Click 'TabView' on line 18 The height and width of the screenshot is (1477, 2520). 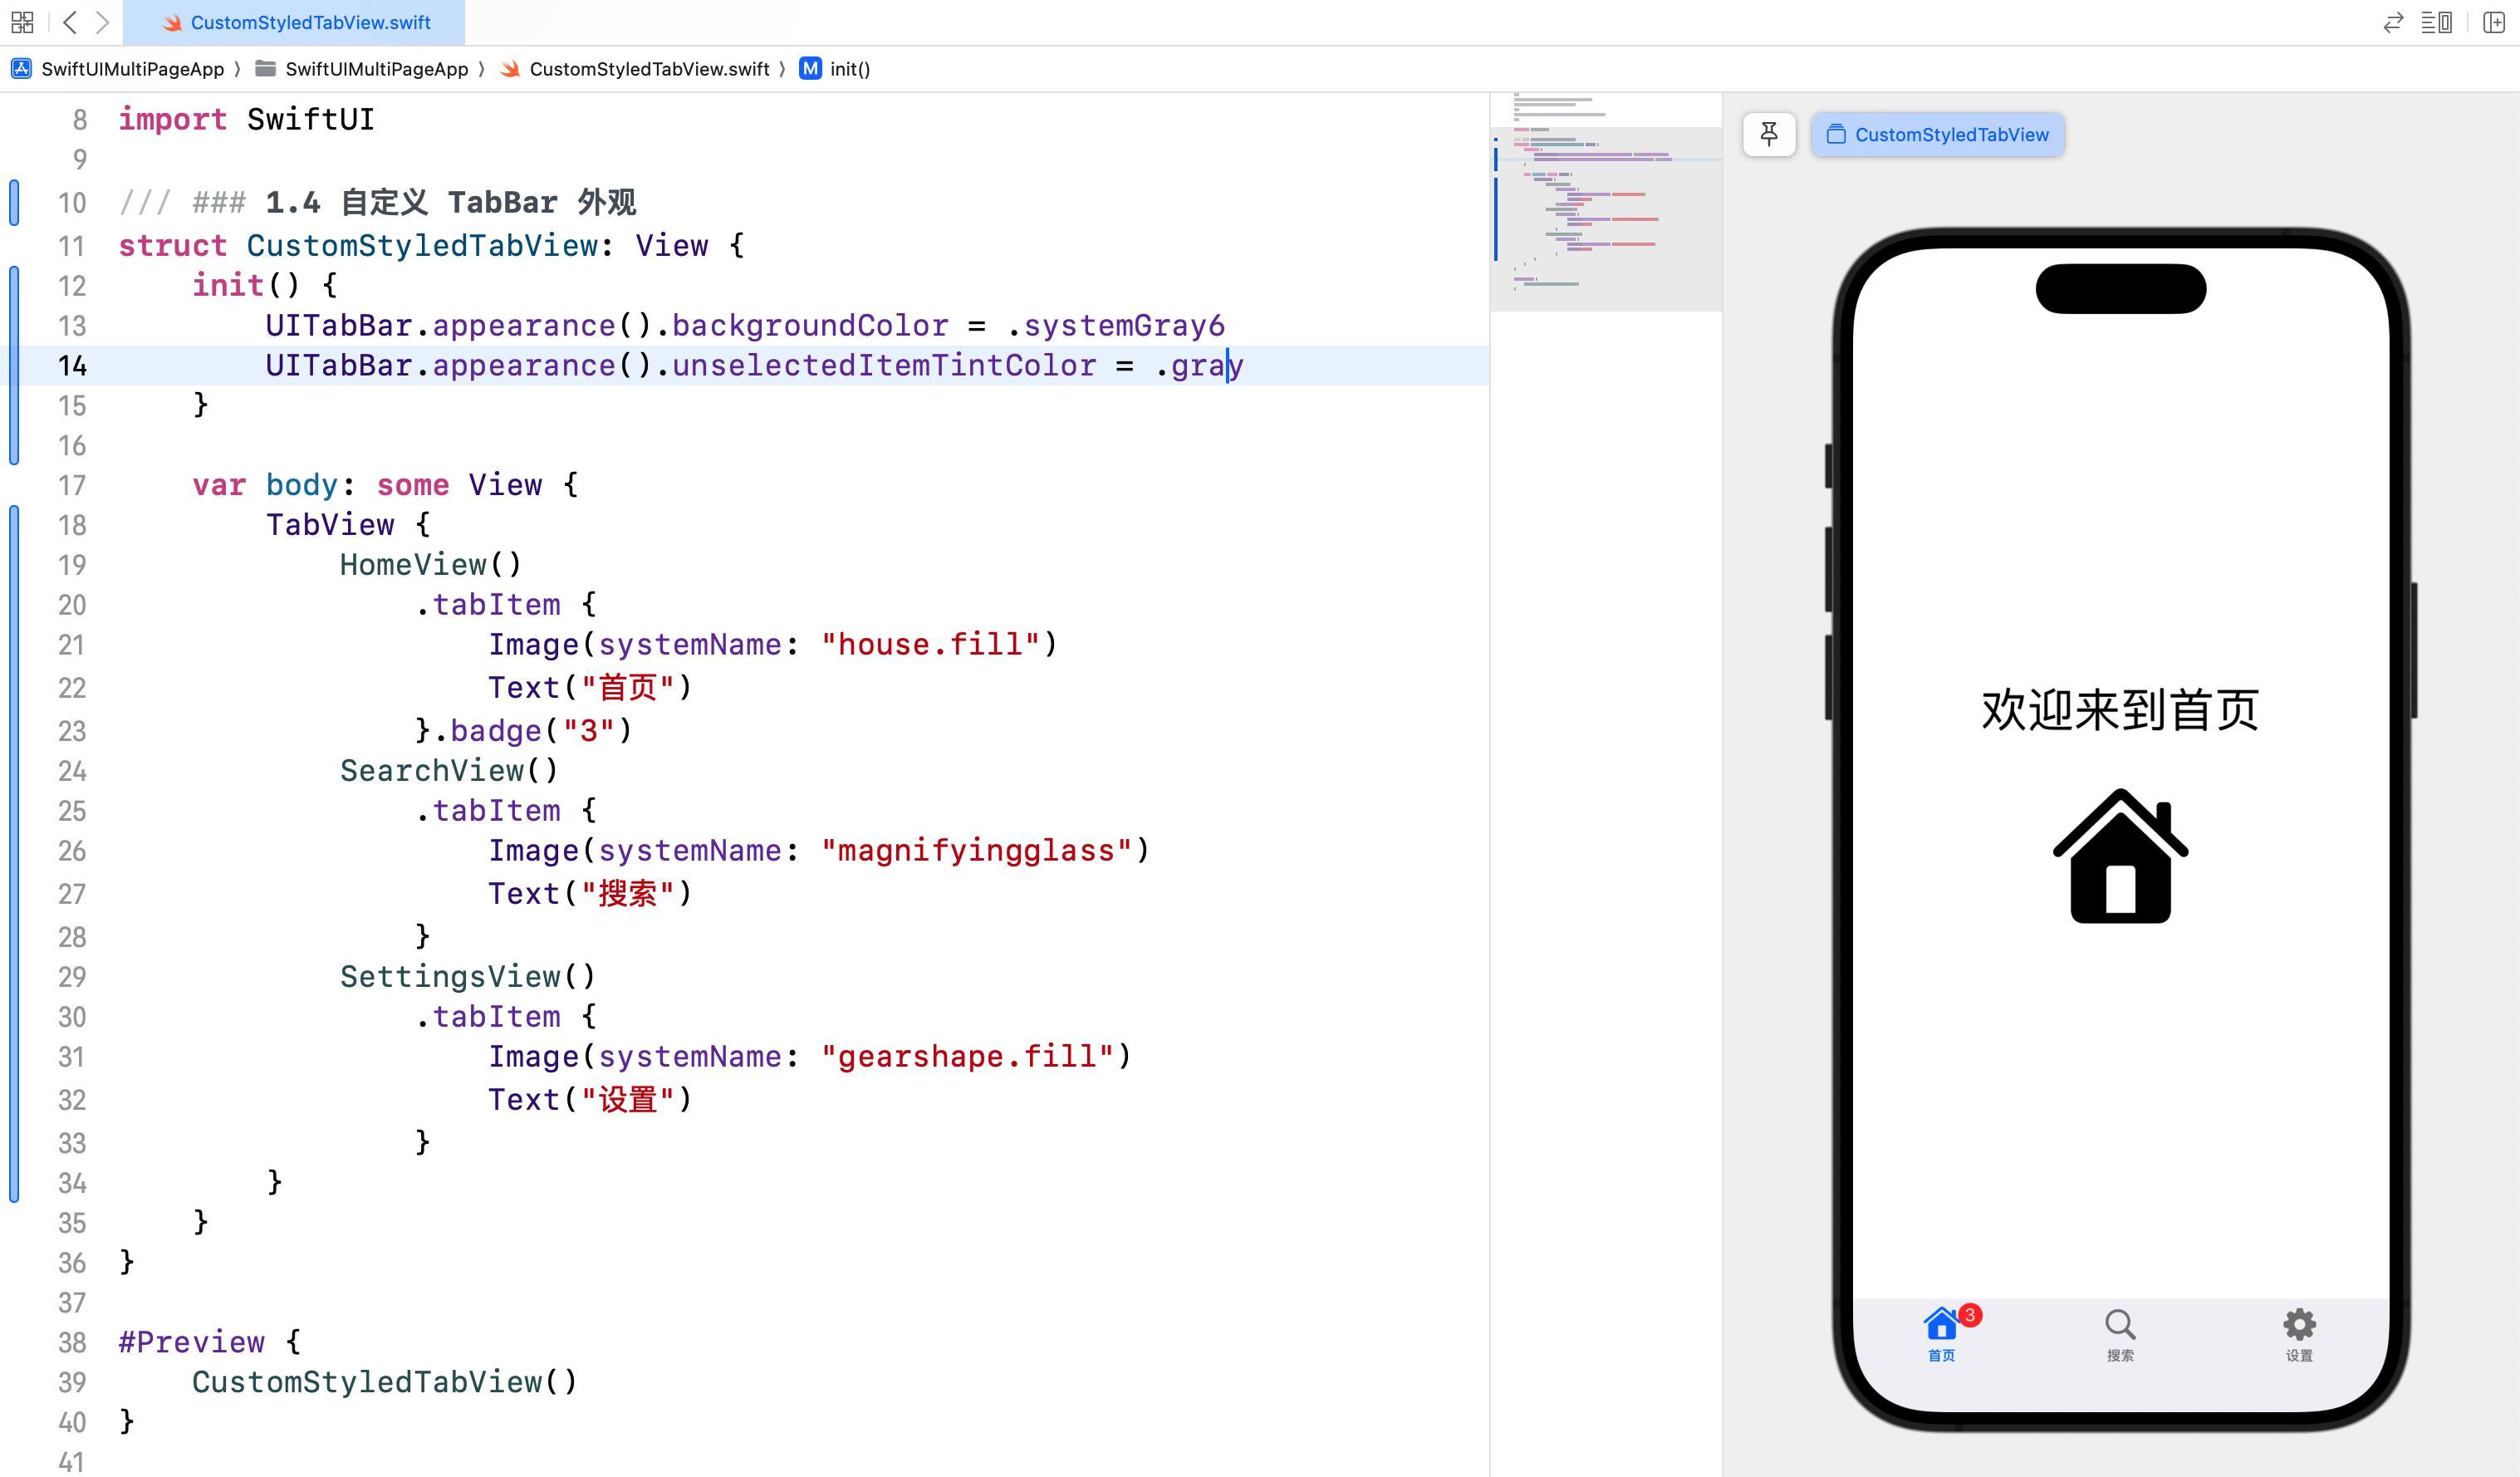330,524
